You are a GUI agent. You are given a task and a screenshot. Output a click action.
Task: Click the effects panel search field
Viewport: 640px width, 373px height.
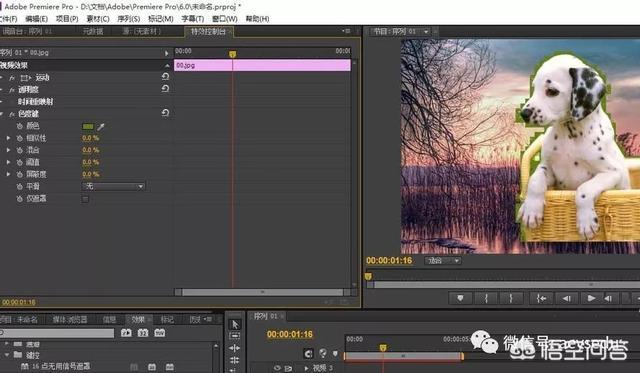point(58,333)
